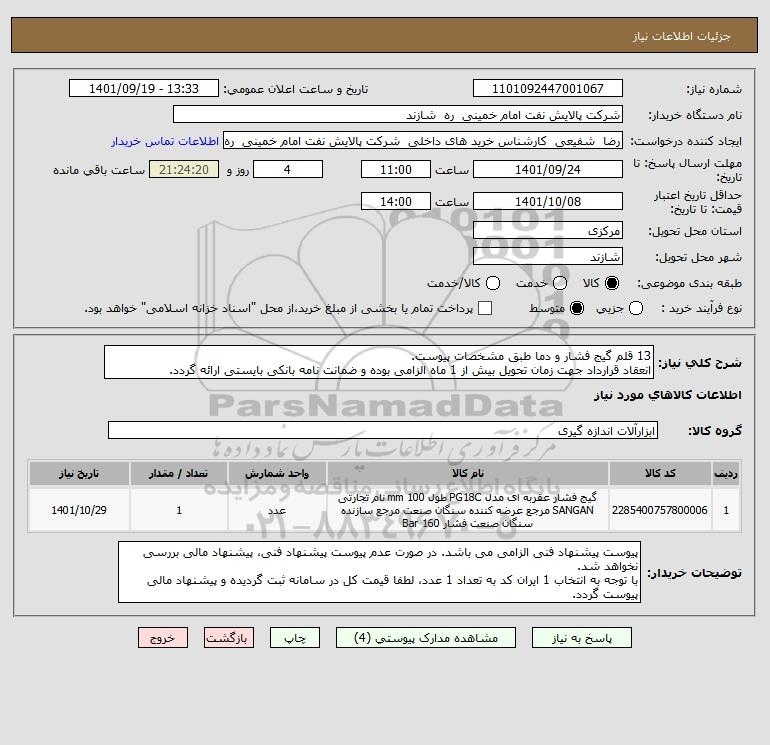770x745 pixels.
Task: Click the پاسخ به نیاز button
Action: pos(581,638)
